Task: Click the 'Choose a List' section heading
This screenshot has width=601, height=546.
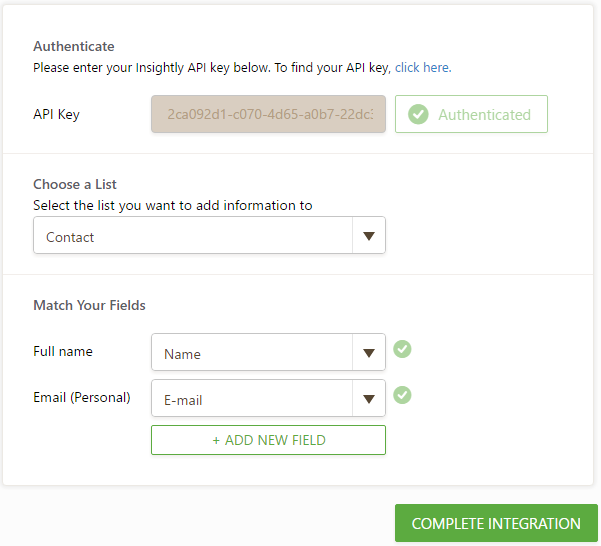Action: click(75, 184)
